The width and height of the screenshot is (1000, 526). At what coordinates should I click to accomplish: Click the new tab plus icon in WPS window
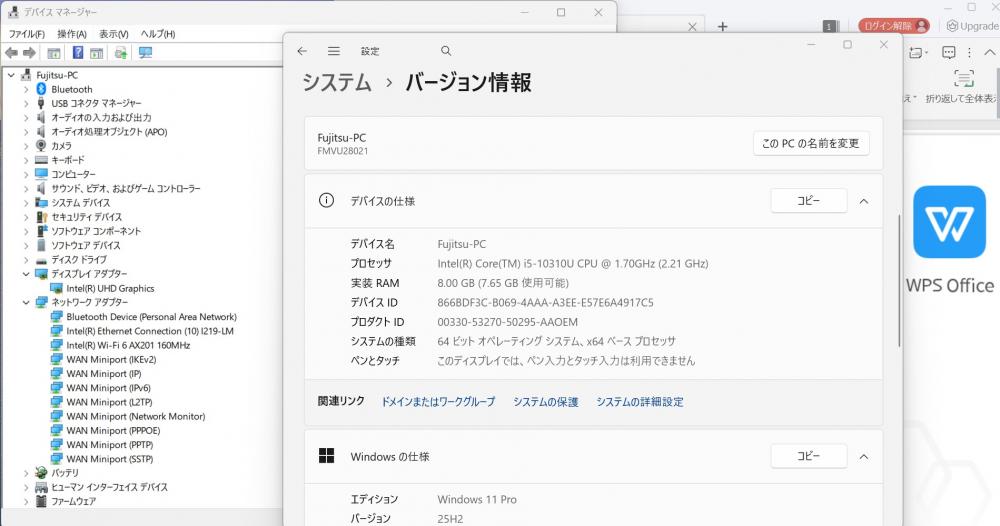722,26
